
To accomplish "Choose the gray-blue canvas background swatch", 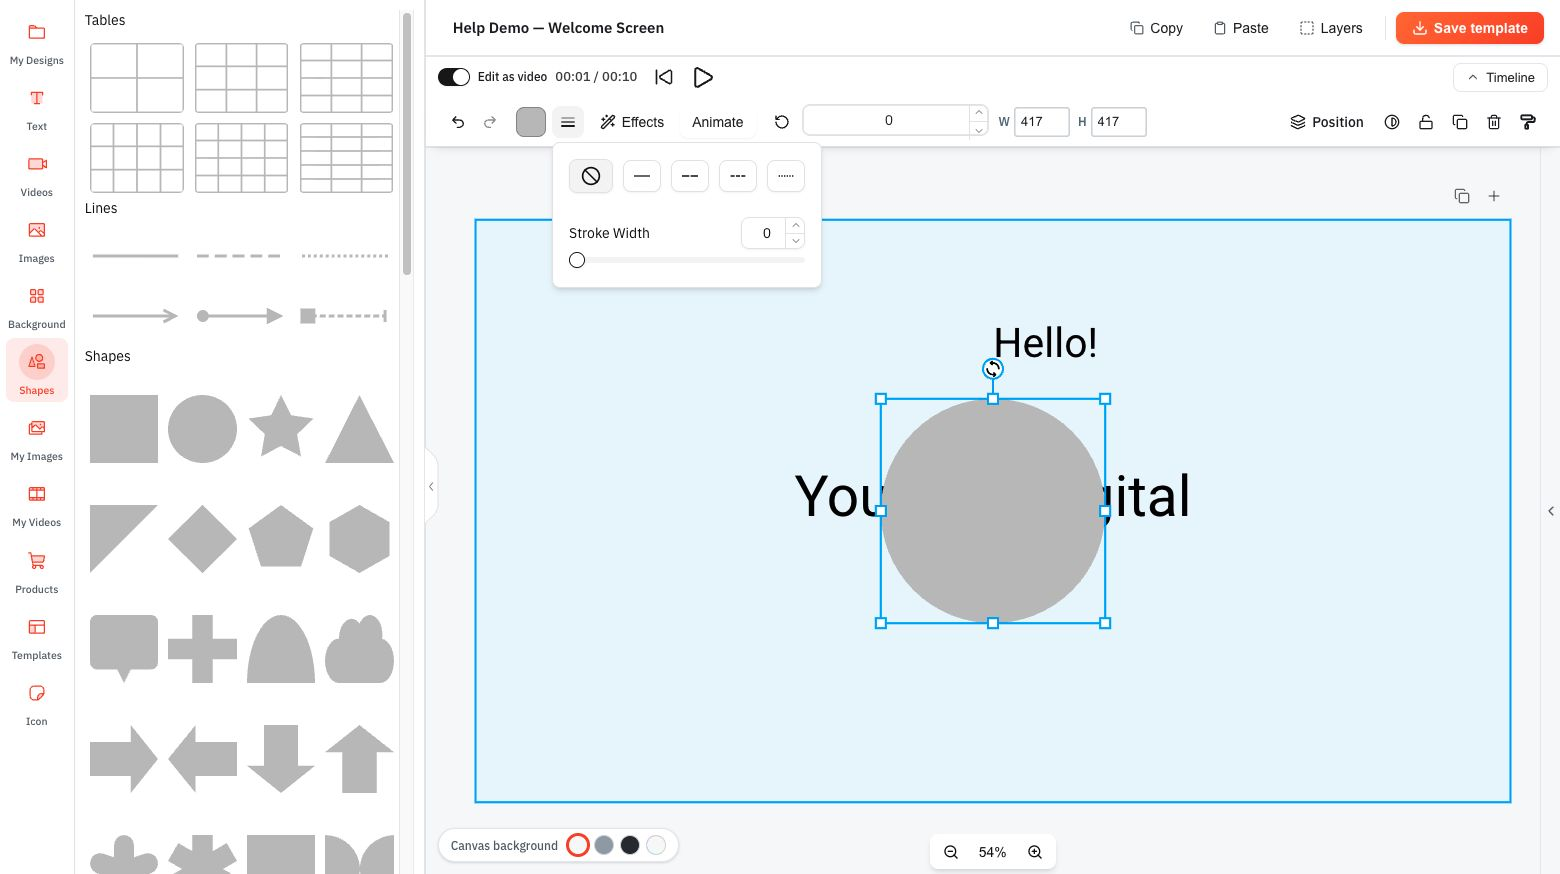I will click(604, 845).
